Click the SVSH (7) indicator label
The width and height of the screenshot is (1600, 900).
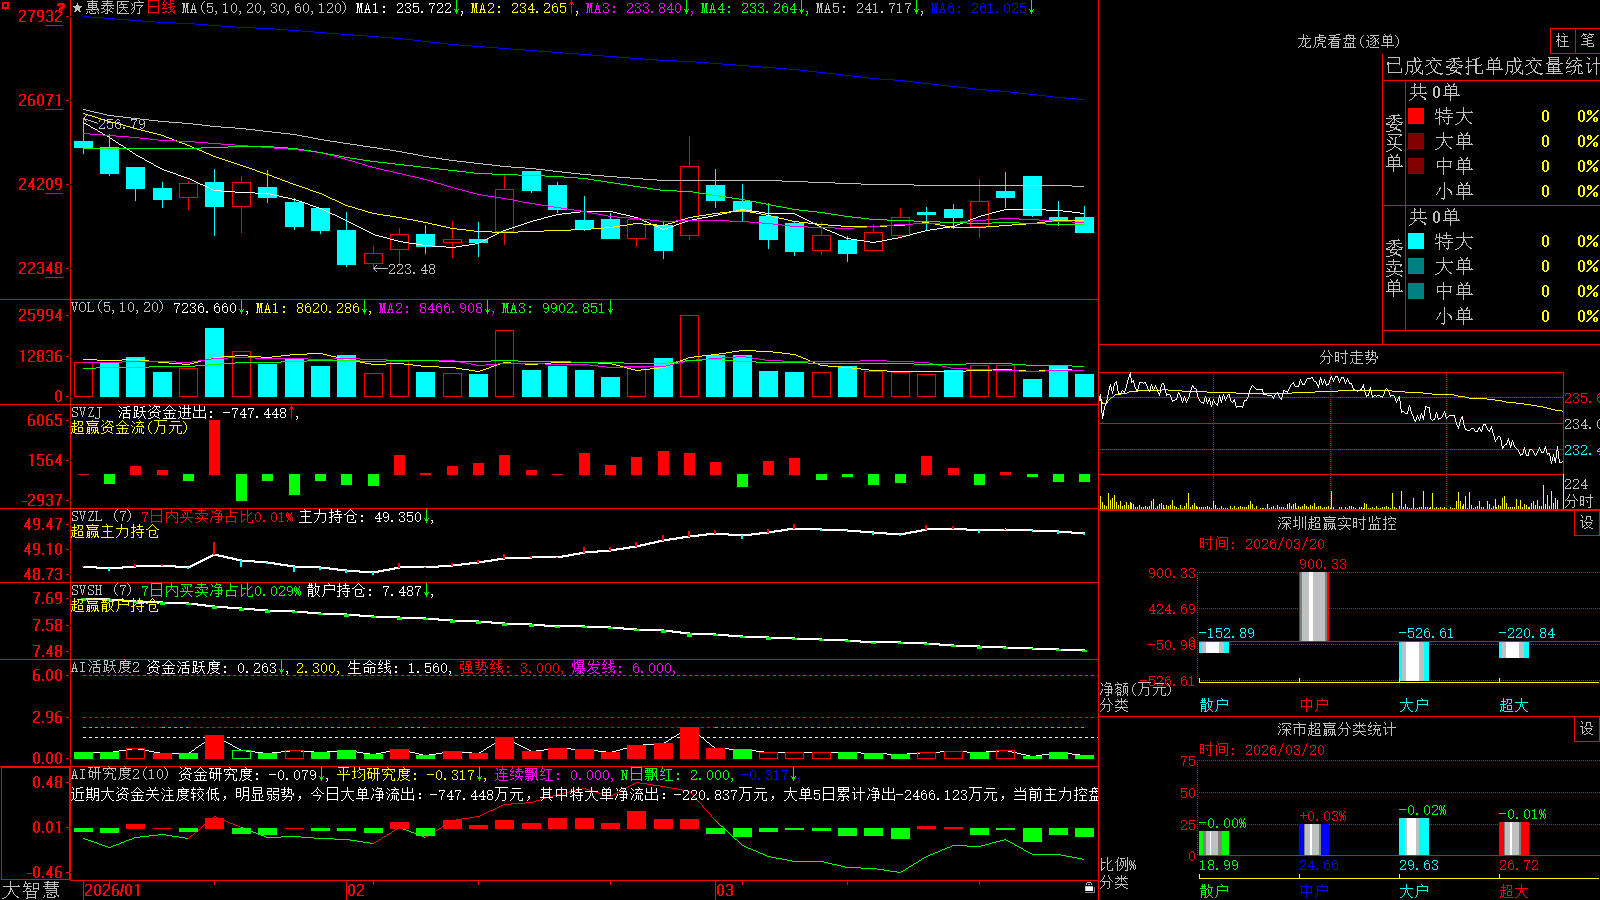pyautogui.click(x=101, y=591)
